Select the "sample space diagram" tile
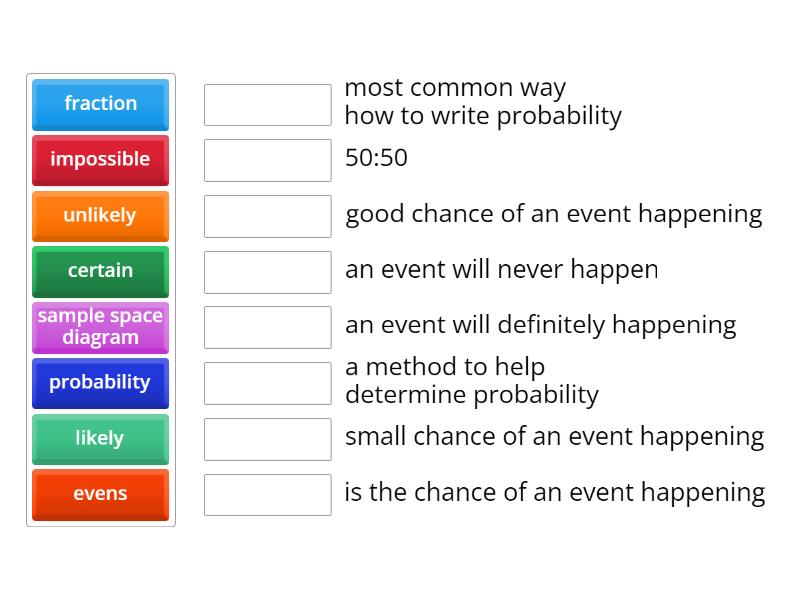 pos(100,327)
